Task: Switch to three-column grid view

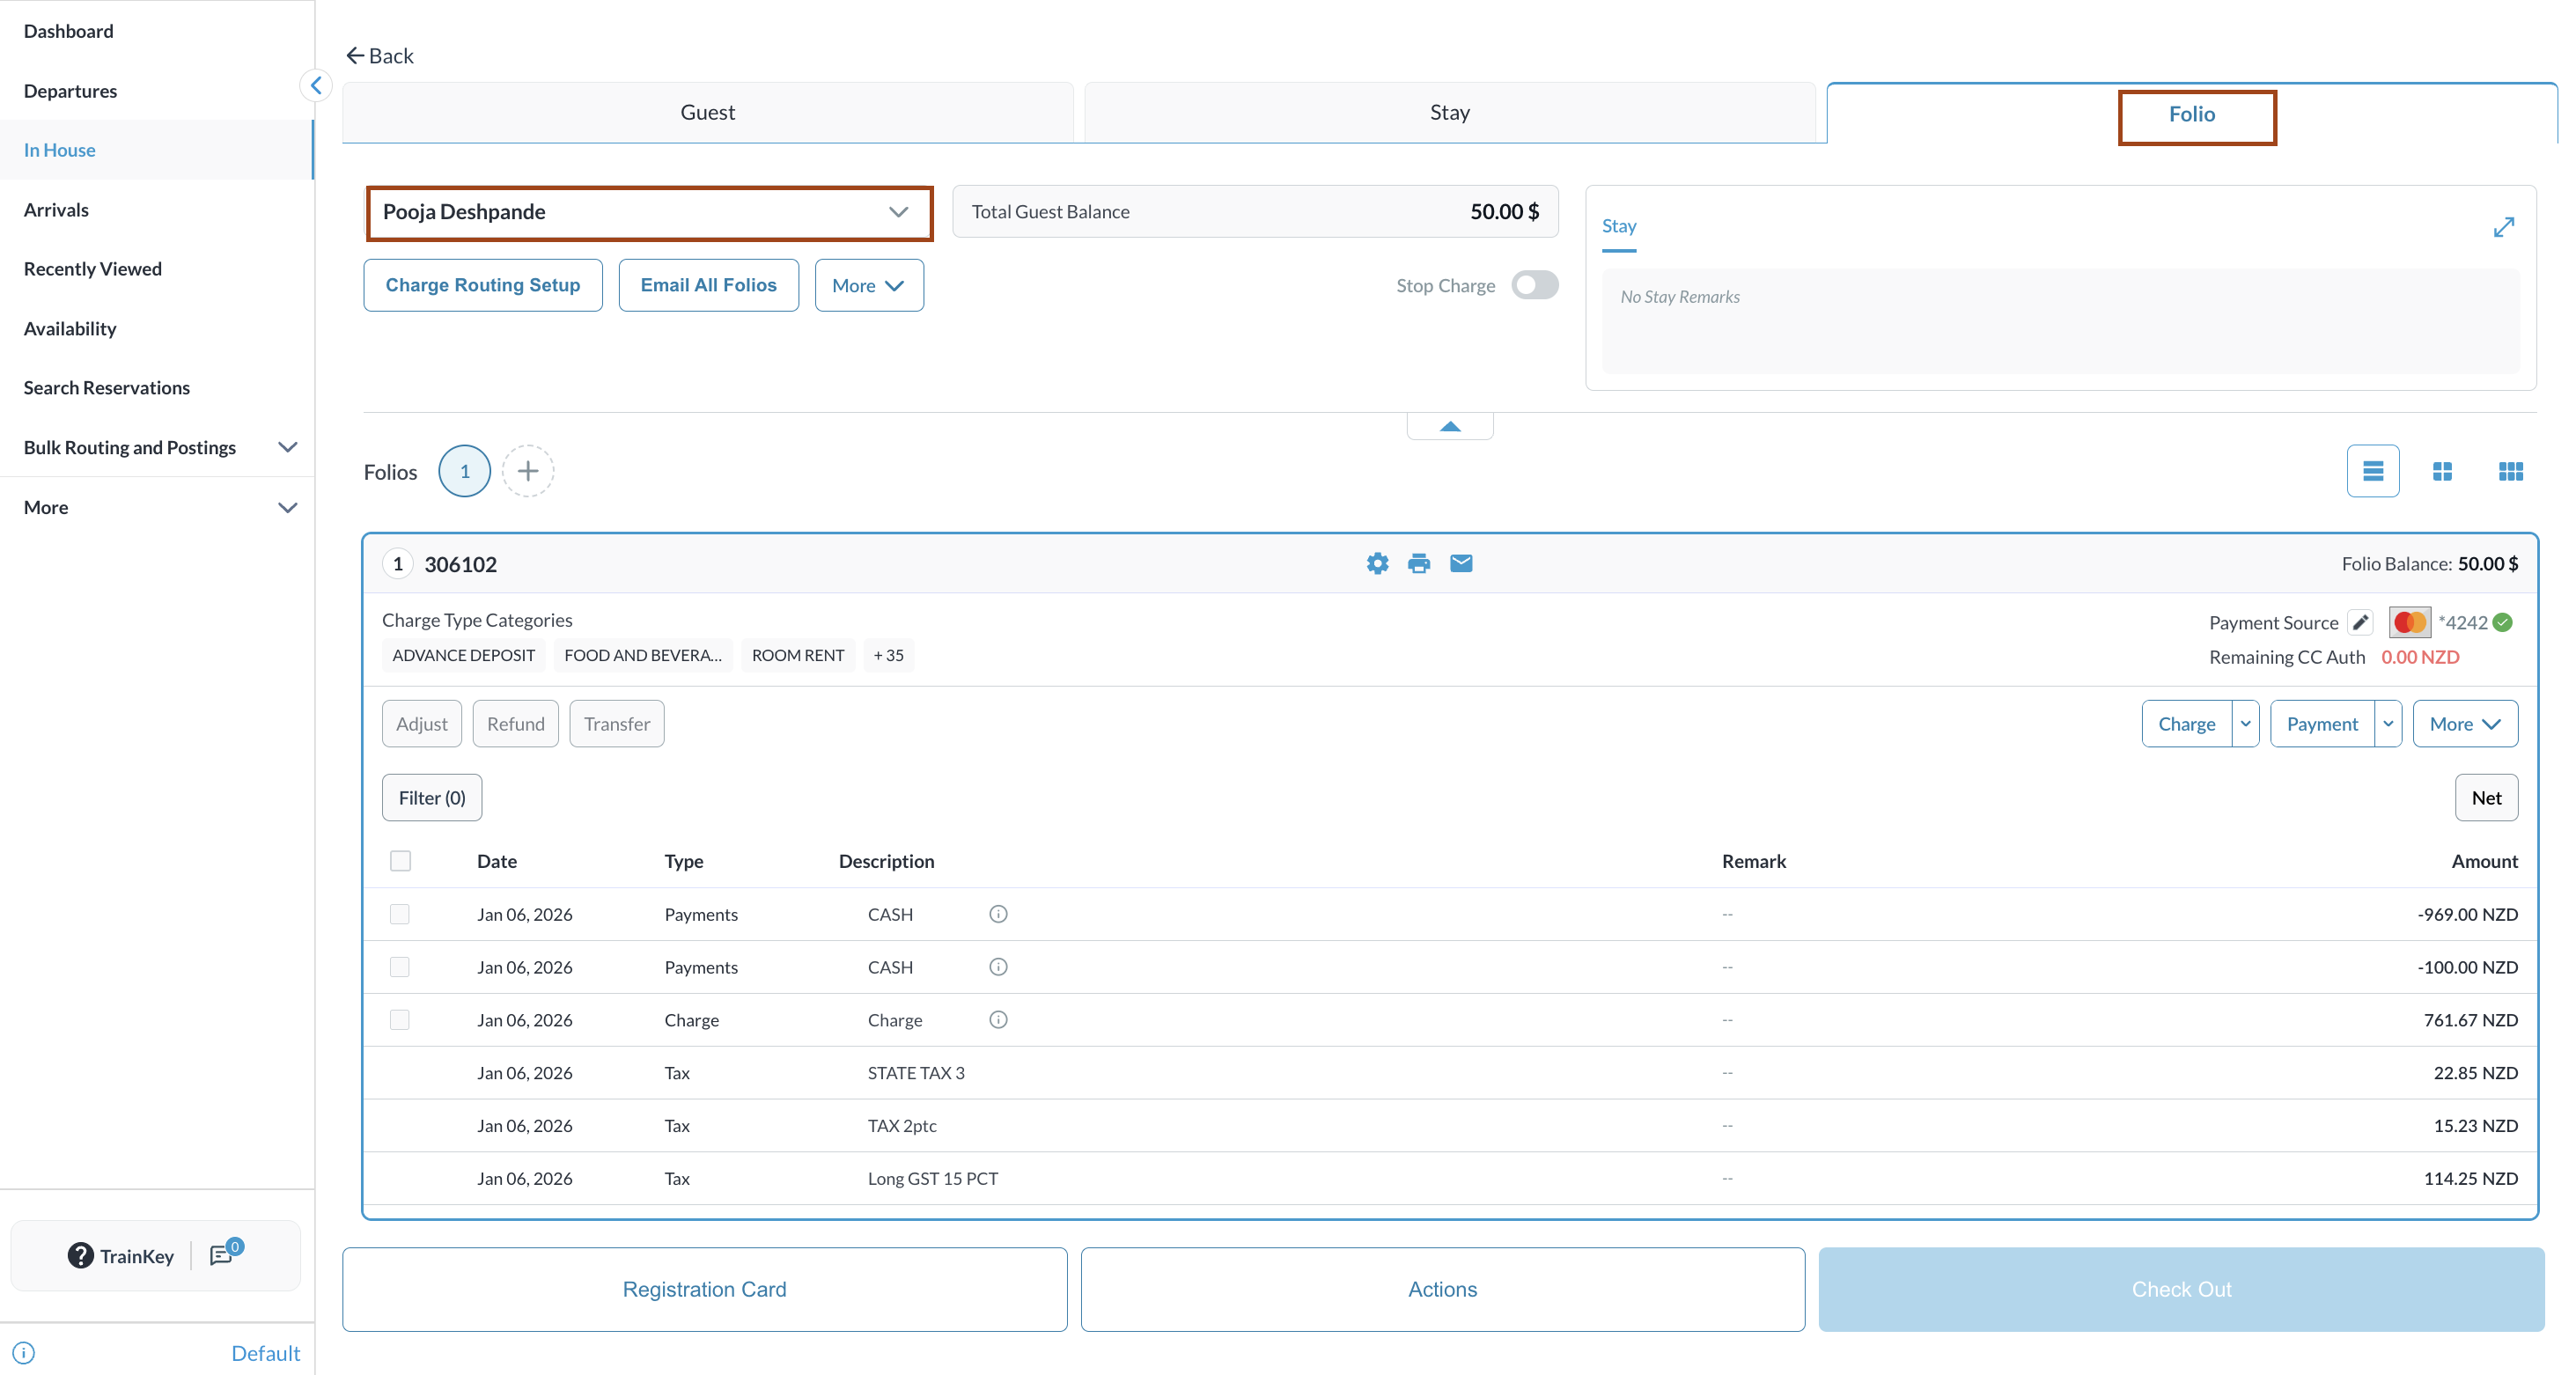Action: pos(2510,471)
